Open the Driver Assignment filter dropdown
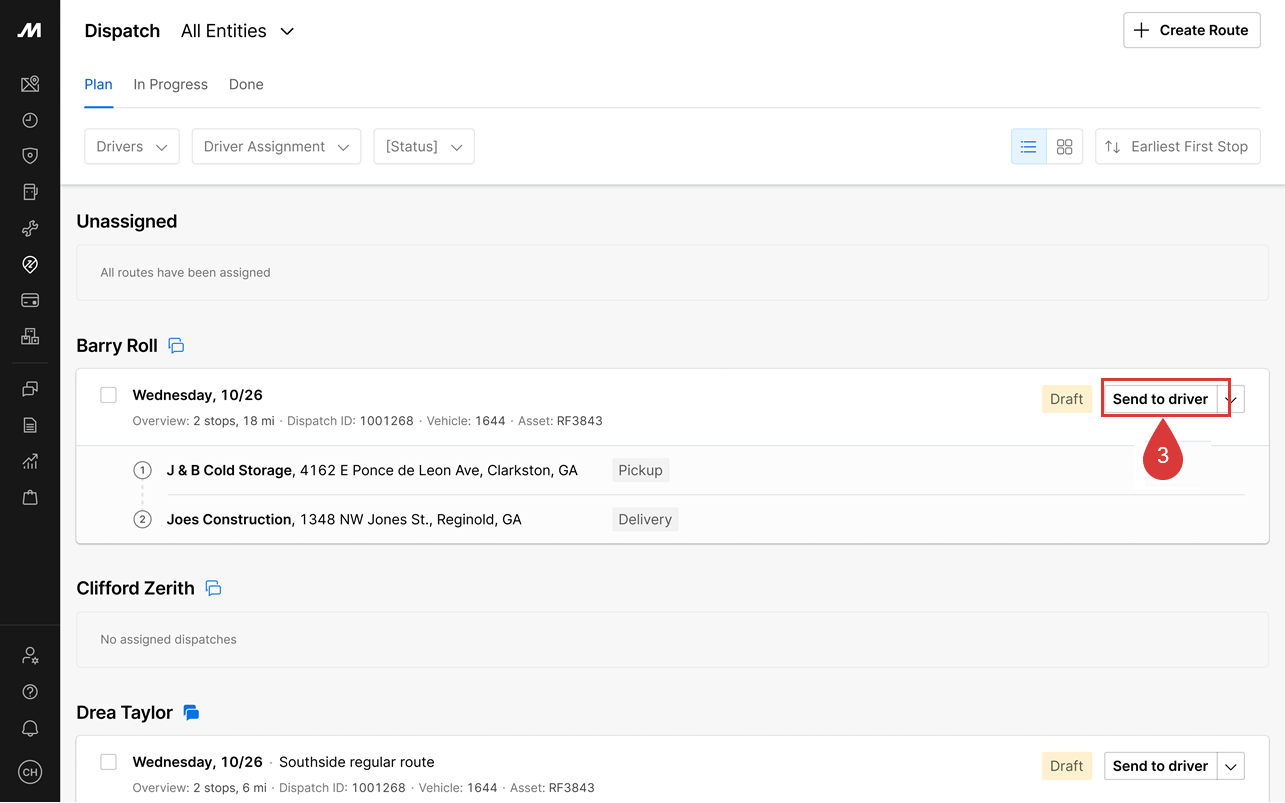1285x803 pixels. (276, 147)
